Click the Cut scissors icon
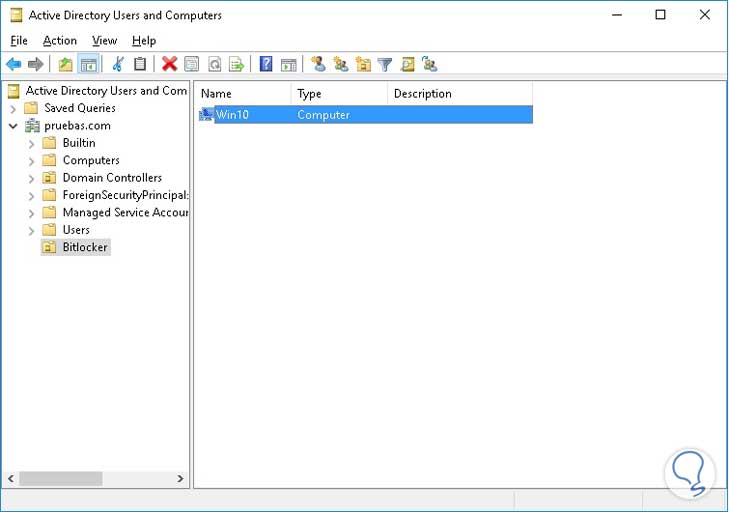The height and width of the screenshot is (512, 730). [x=118, y=64]
